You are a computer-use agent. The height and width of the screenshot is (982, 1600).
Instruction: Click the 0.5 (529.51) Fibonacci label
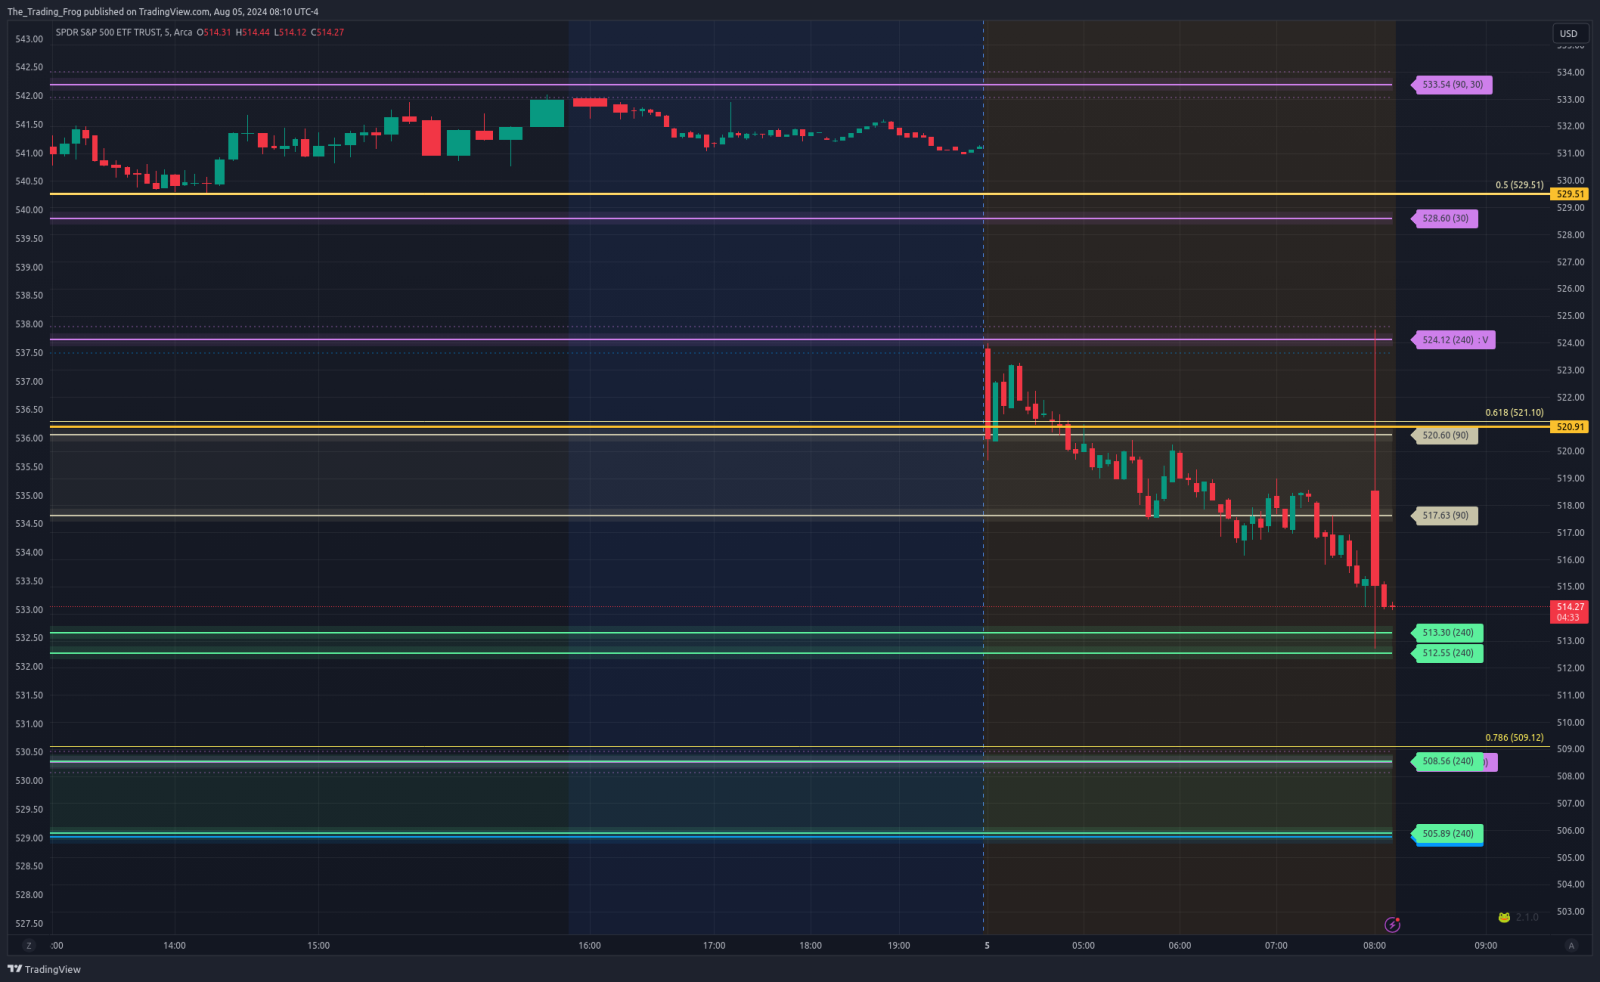[x=1519, y=185]
